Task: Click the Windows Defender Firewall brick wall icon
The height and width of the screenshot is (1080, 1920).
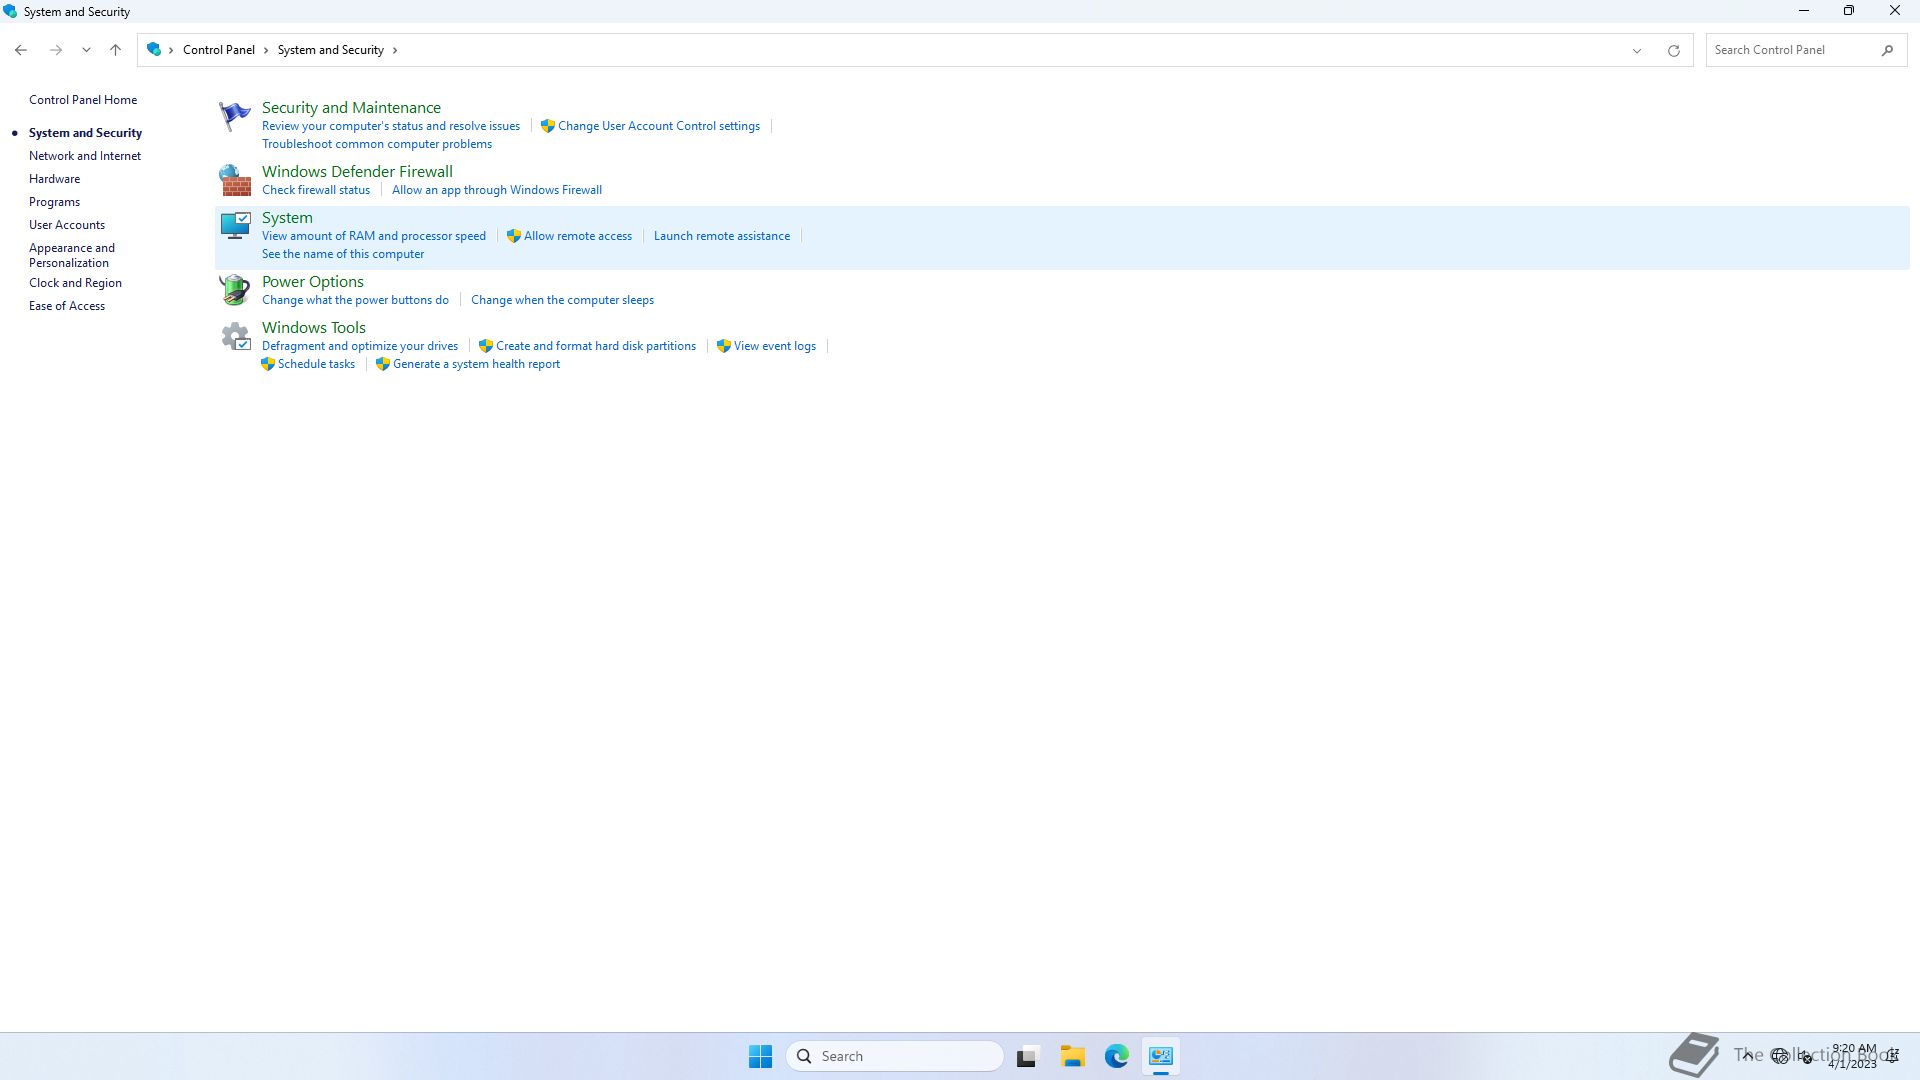Action: click(x=235, y=180)
